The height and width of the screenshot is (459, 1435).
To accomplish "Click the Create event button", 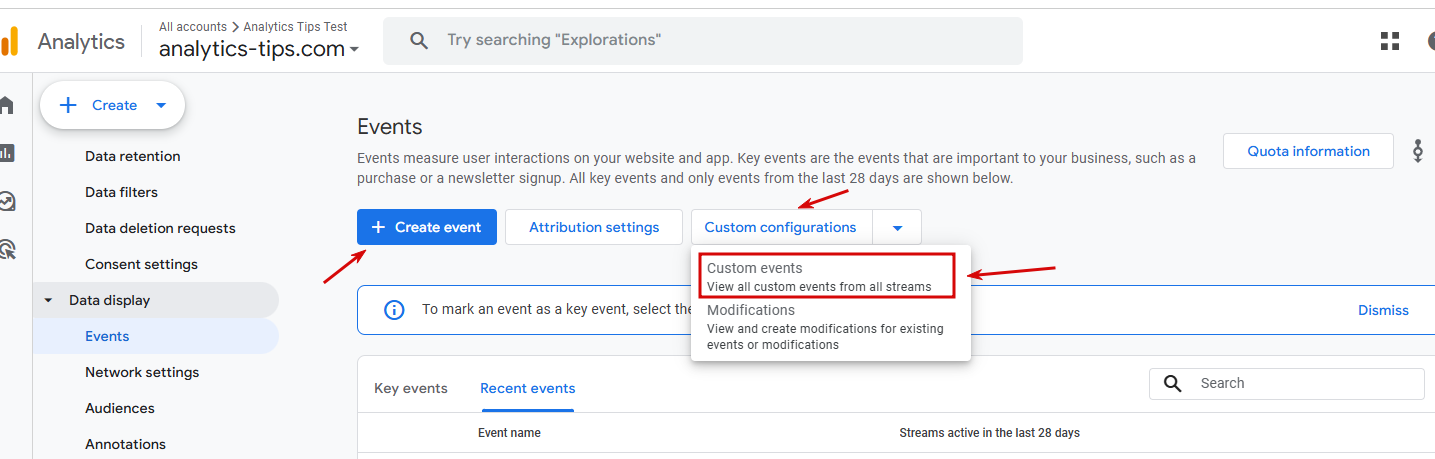I will click(427, 227).
